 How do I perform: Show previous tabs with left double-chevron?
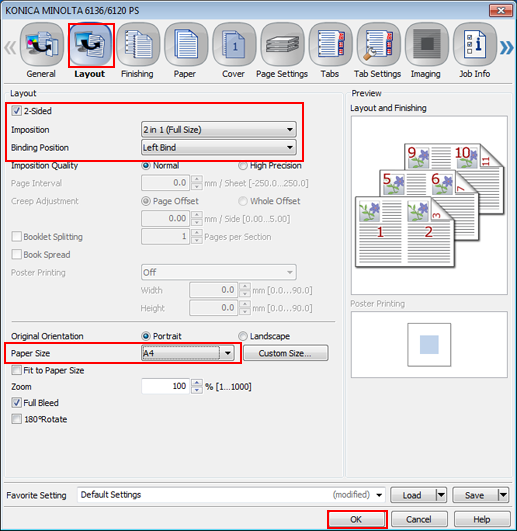coord(10,47)
